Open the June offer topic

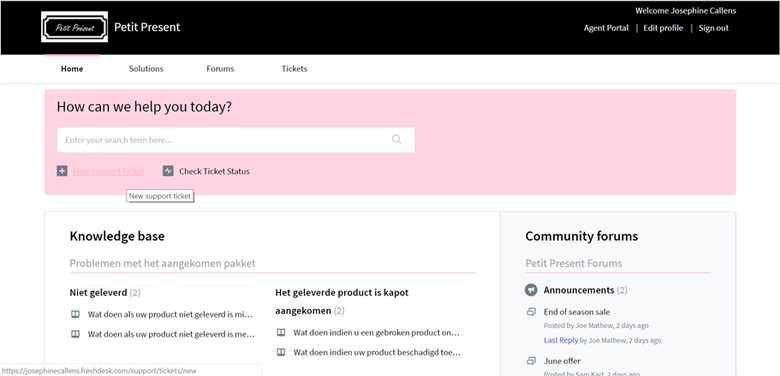pos(562,361)
